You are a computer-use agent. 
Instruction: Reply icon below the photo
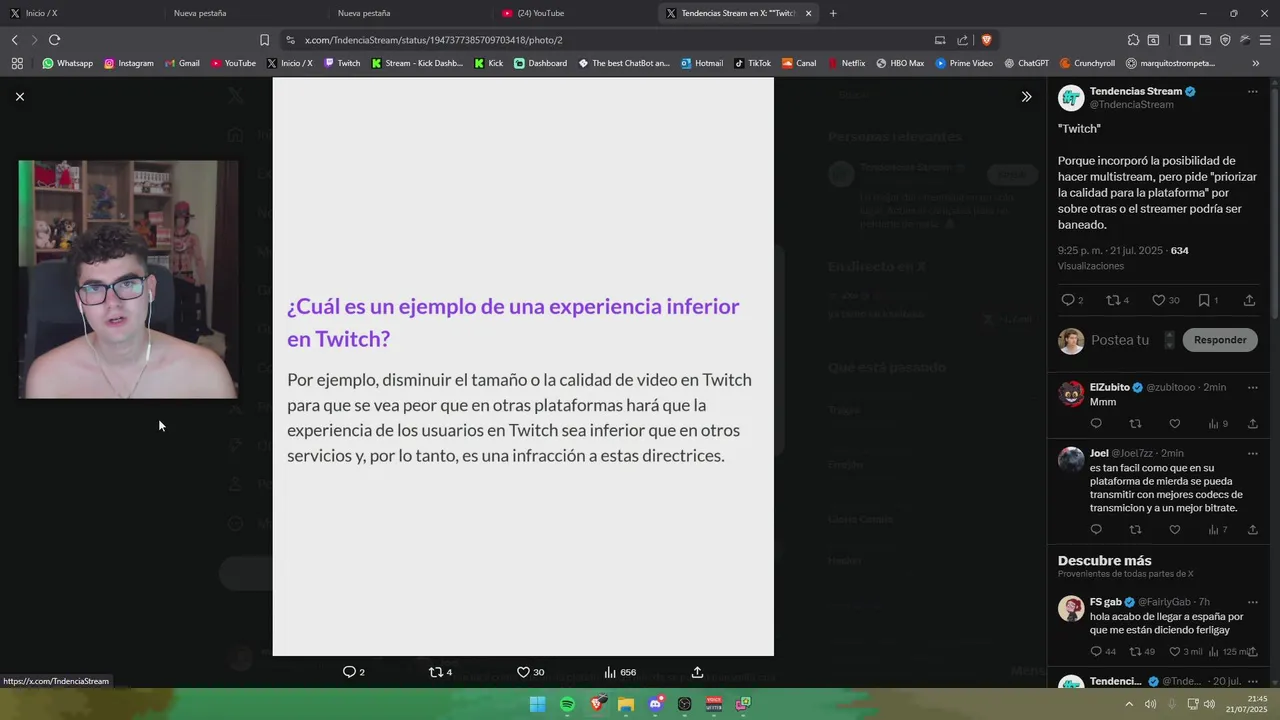(349, 672)
